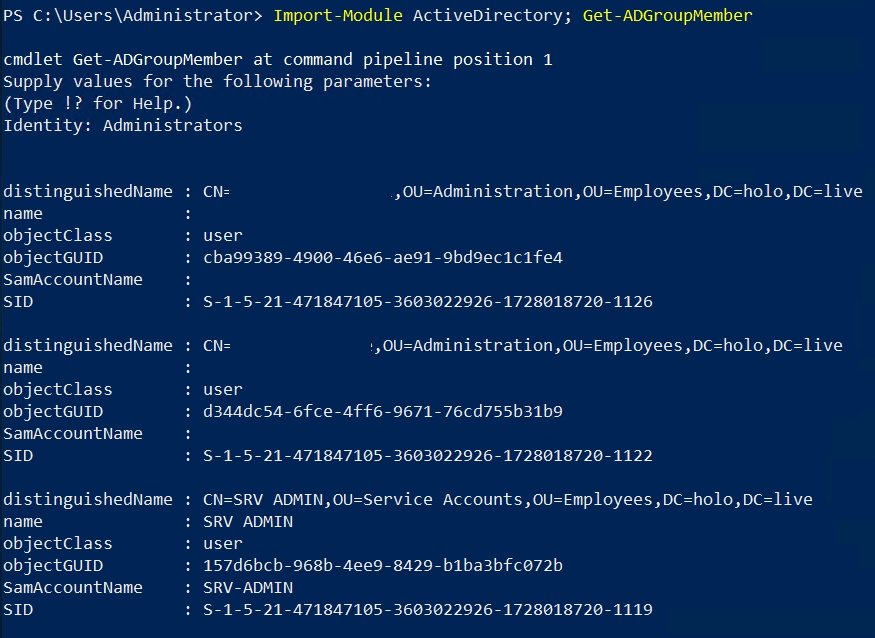Click the 'command pipeline position 1' message line

278,60
